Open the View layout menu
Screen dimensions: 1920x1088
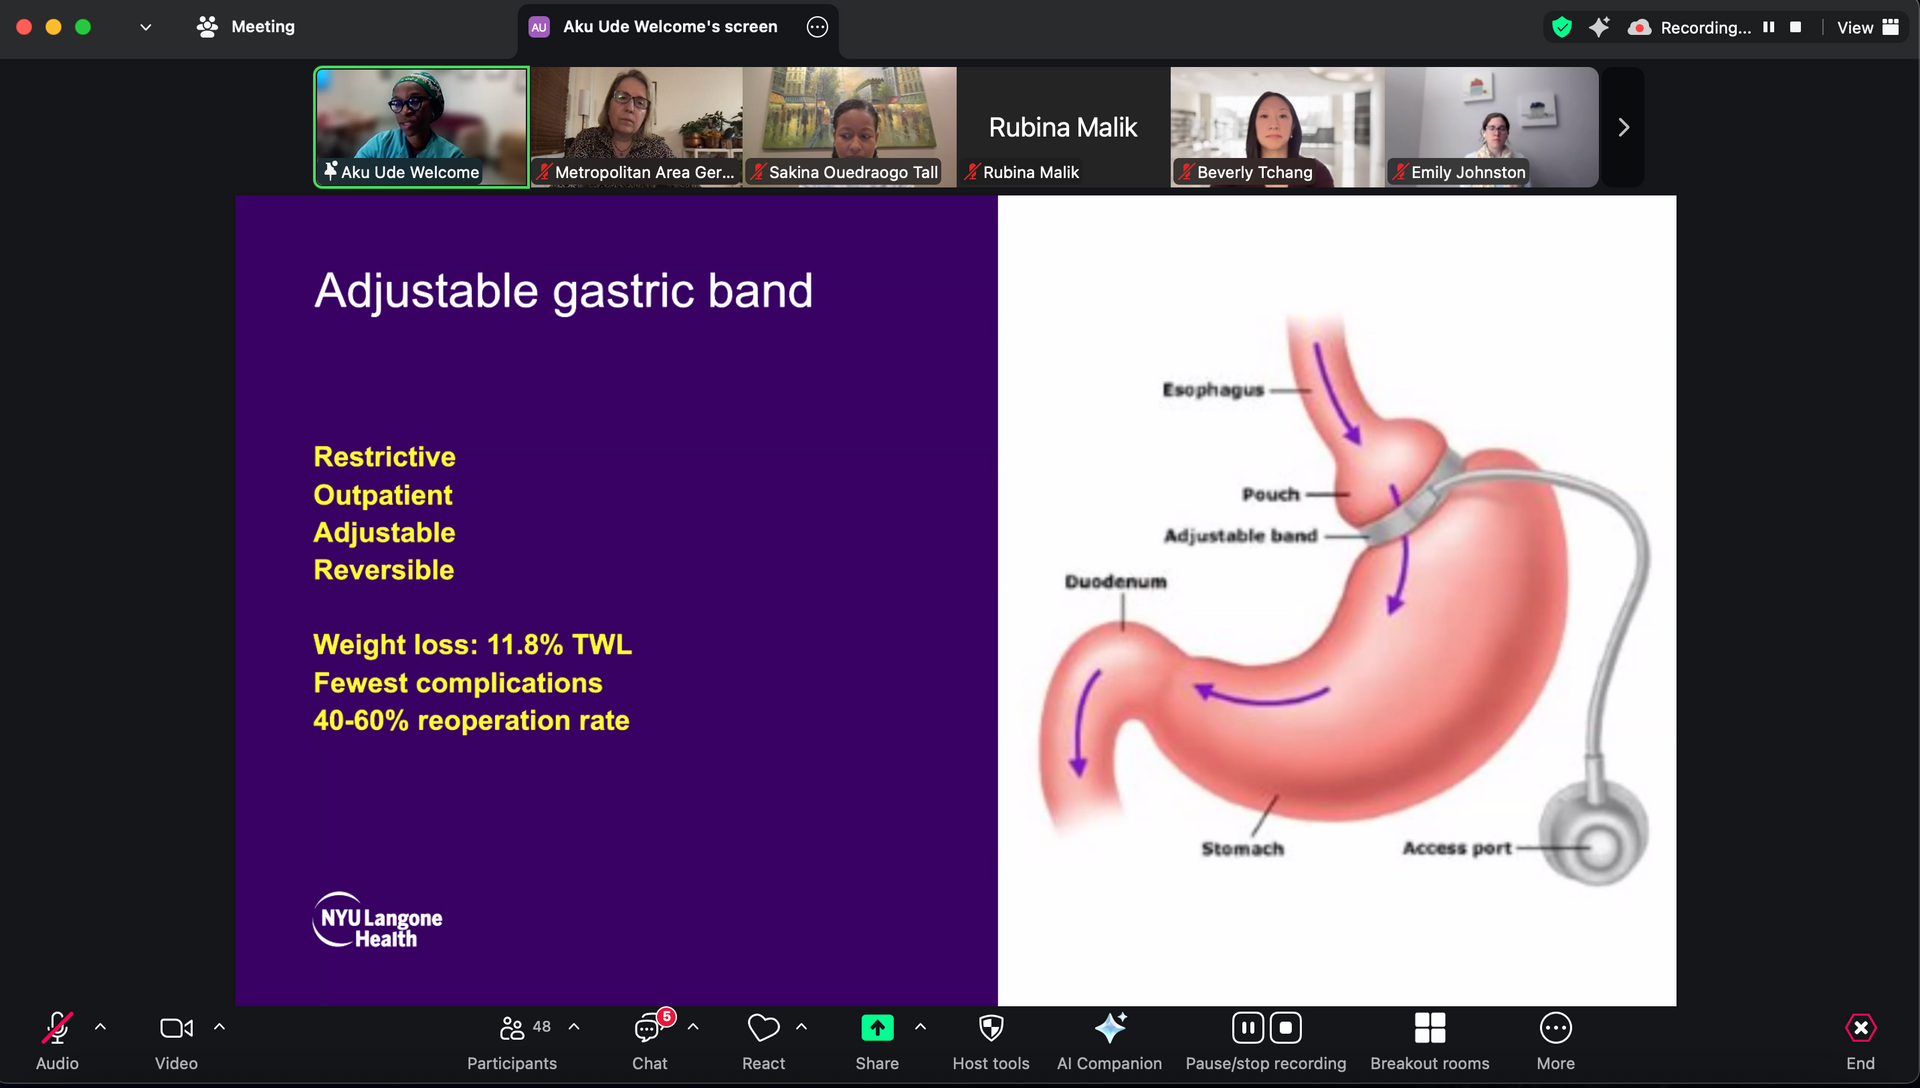point(1867,27)
